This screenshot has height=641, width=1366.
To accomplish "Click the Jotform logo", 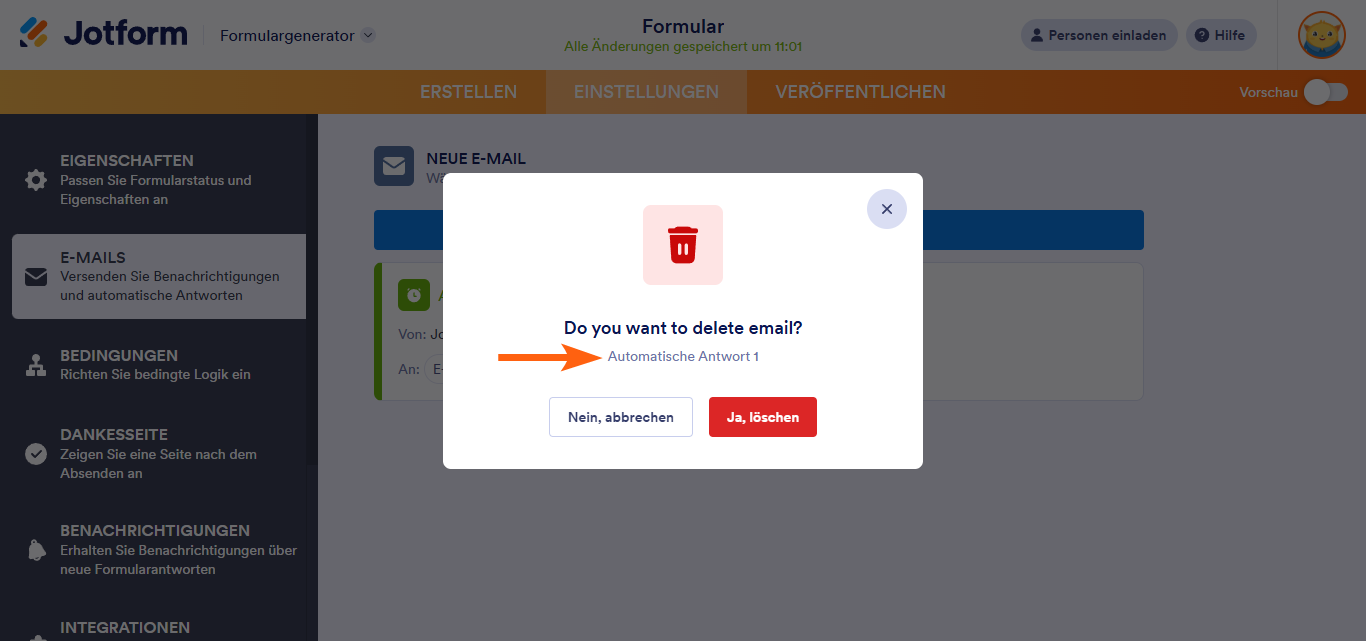I will tap(103, 33).
